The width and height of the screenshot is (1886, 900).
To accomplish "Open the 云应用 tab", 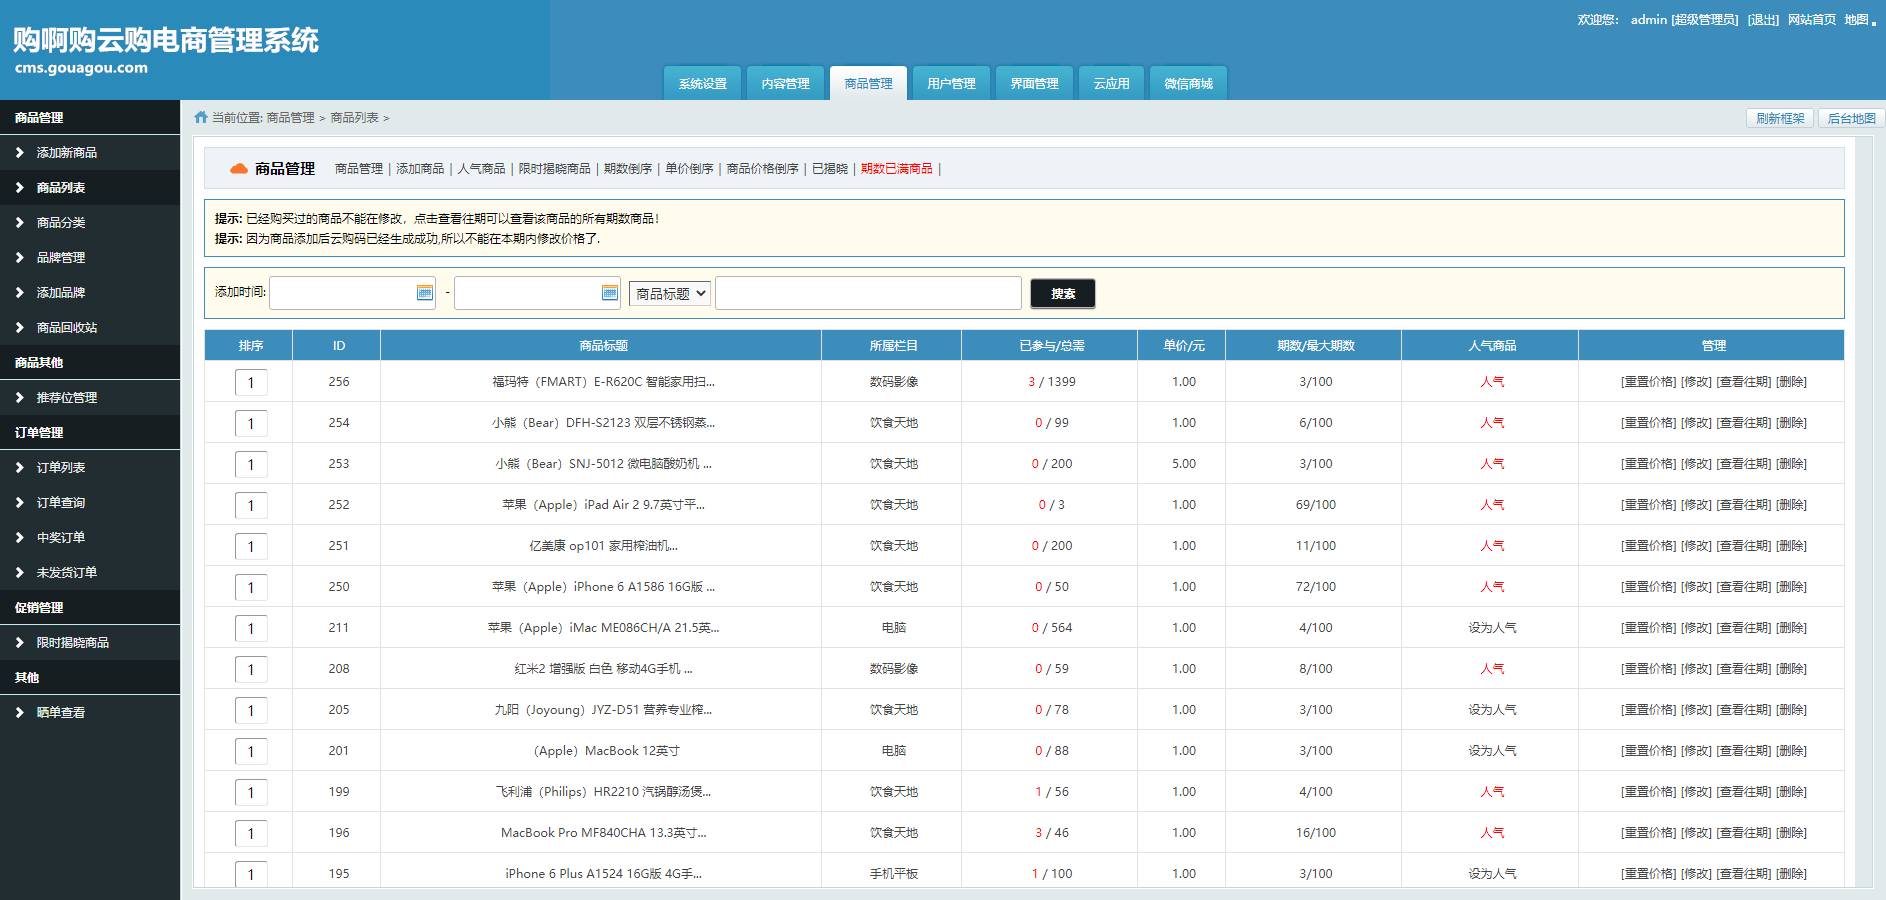I will click(1111, 84).
